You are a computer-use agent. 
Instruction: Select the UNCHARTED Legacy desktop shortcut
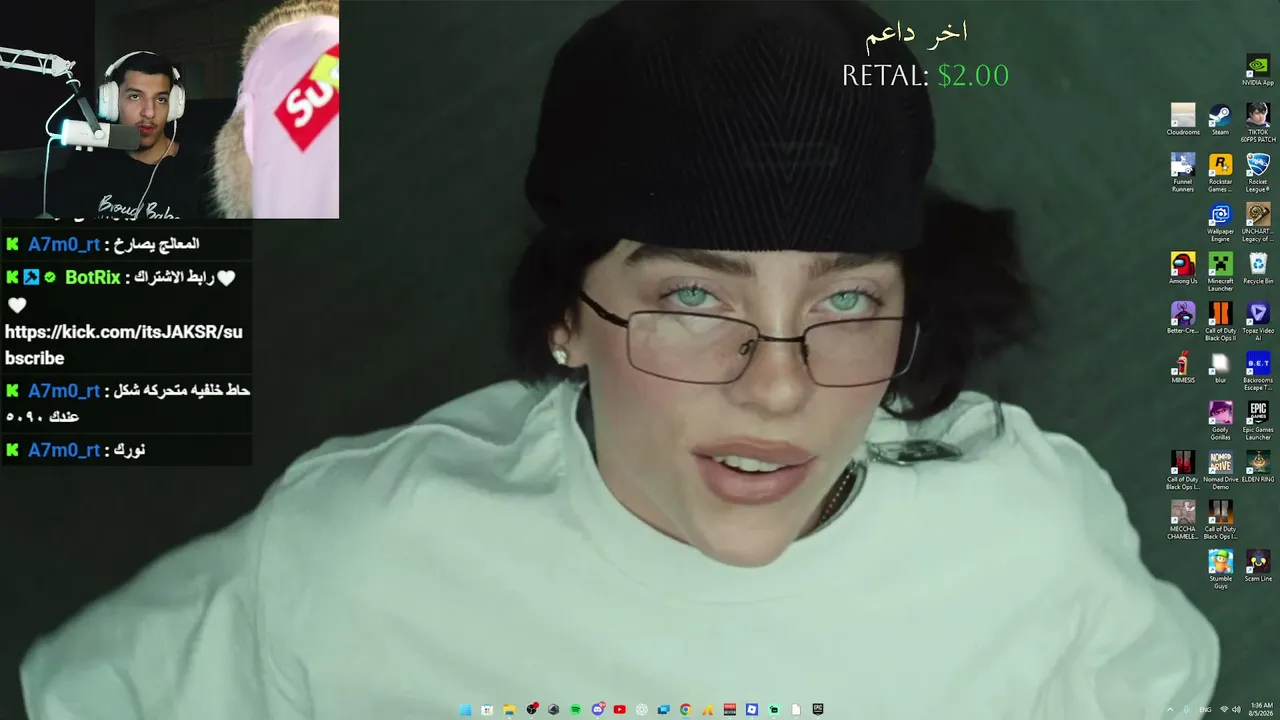1258,221
